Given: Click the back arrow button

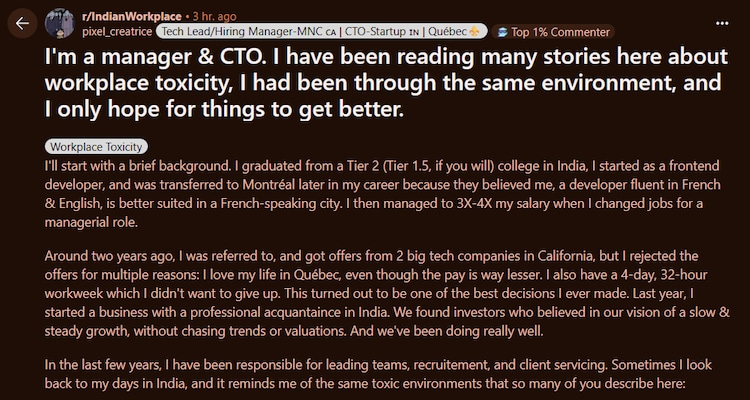Looking at the screenshot, I should pyautogui.click(x=23, y=23).
